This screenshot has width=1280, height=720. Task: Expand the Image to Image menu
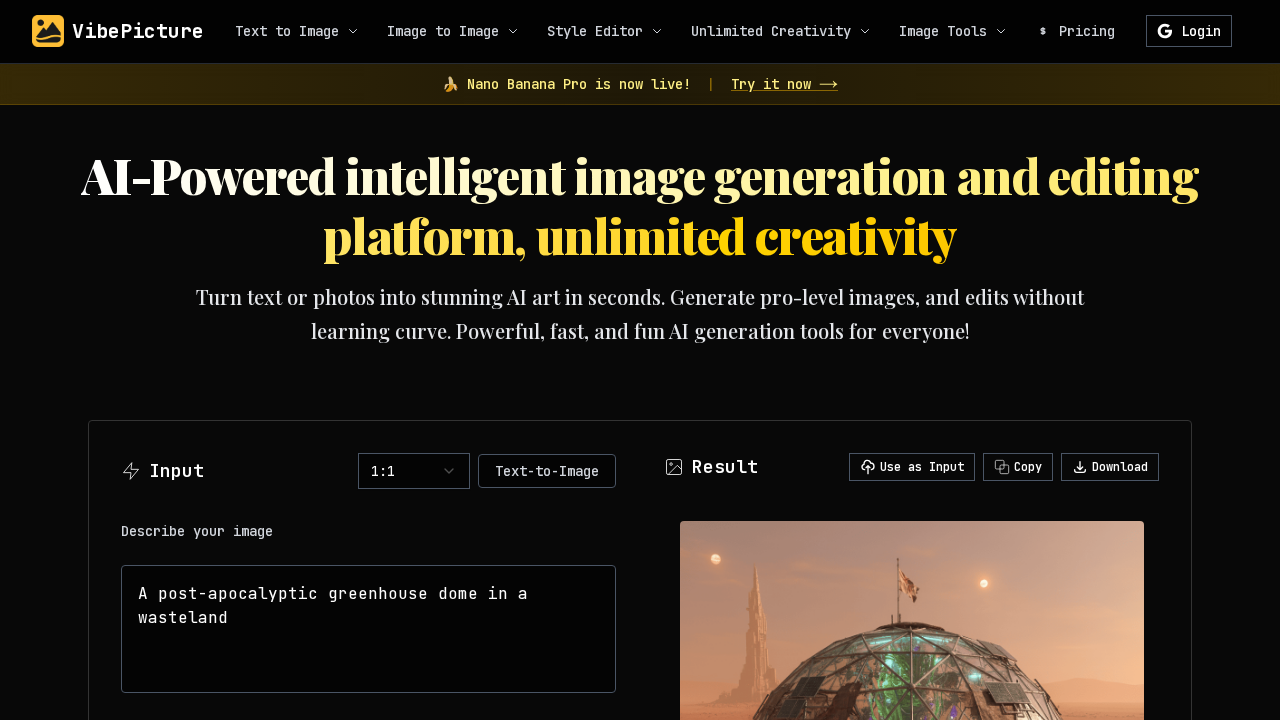(x=452, y=31)
